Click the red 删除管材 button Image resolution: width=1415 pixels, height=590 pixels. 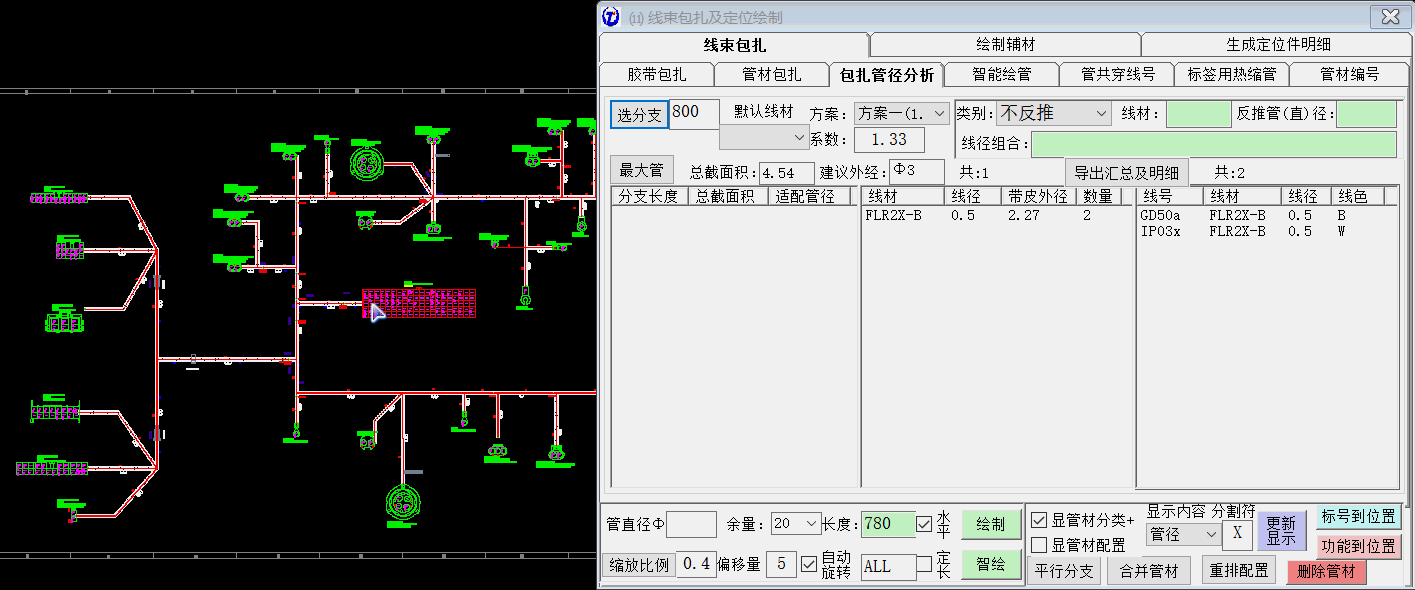coord(1326,571)
